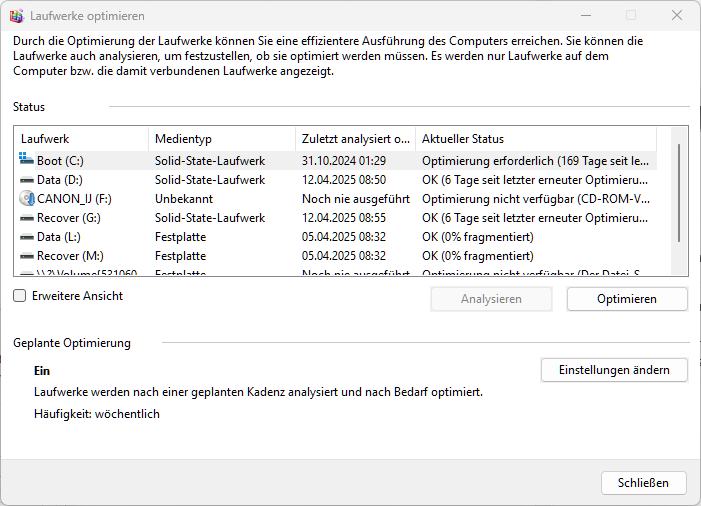Select the Boot (C:) status text cell
701x506 pixels.
[x=537, y=160]
